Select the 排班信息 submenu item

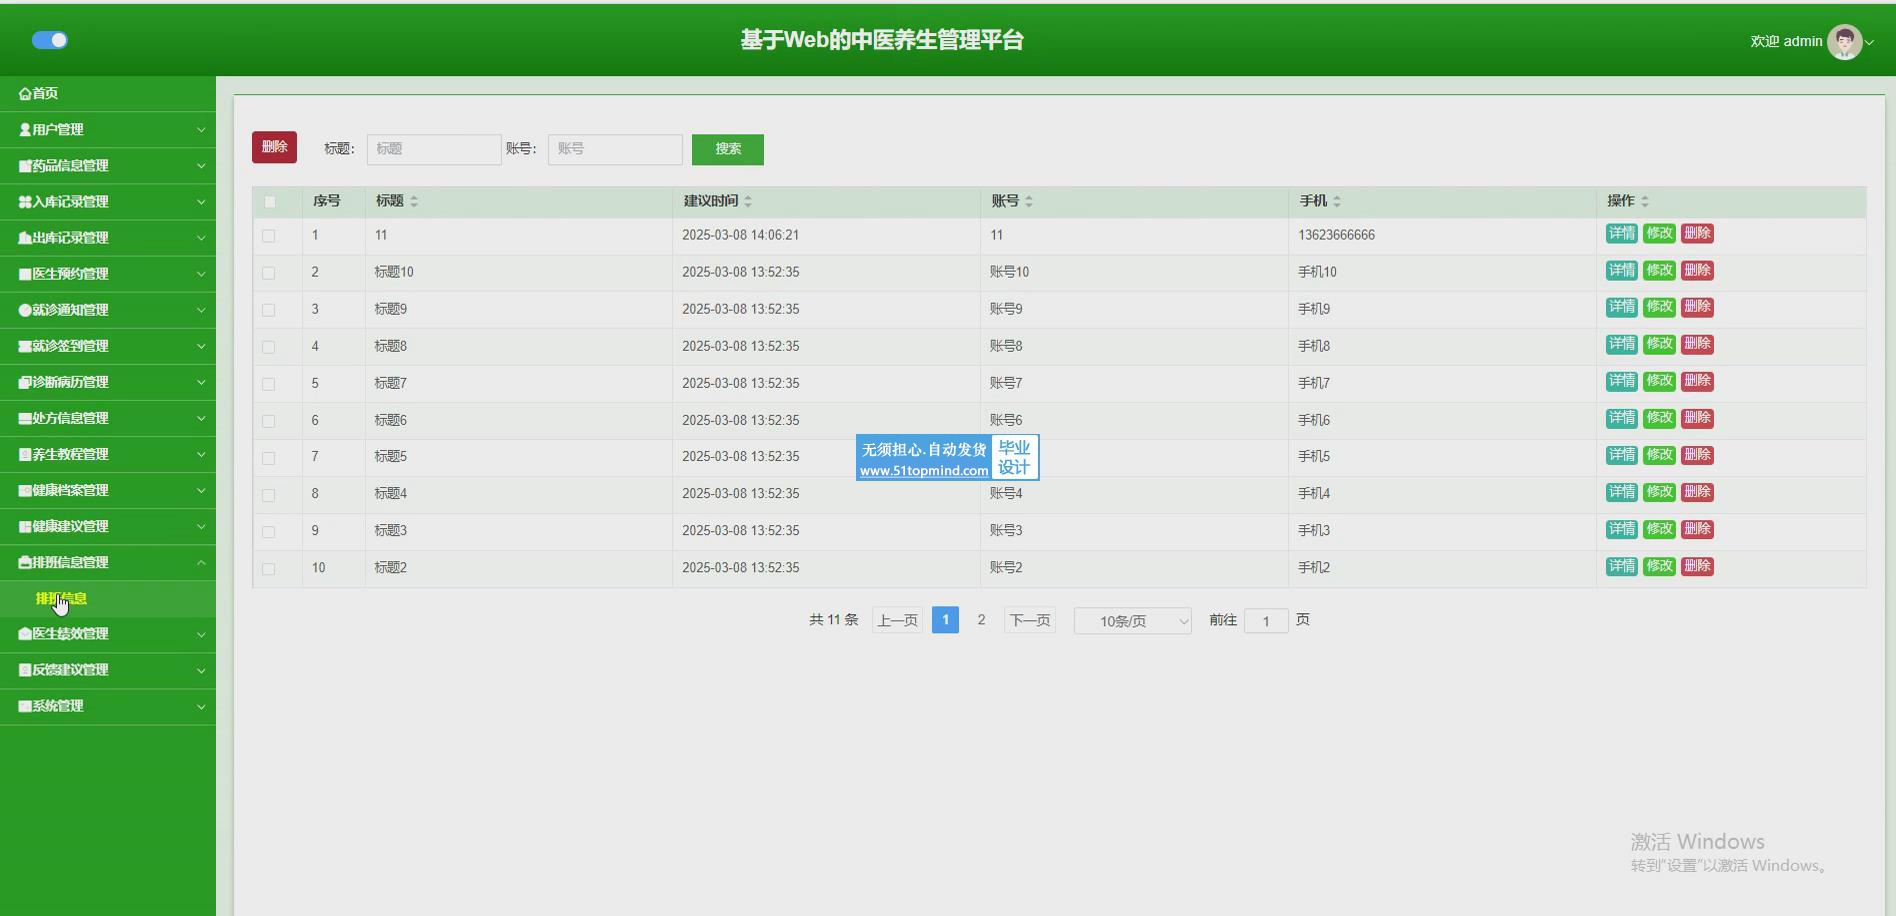click(x=62, y=598)
